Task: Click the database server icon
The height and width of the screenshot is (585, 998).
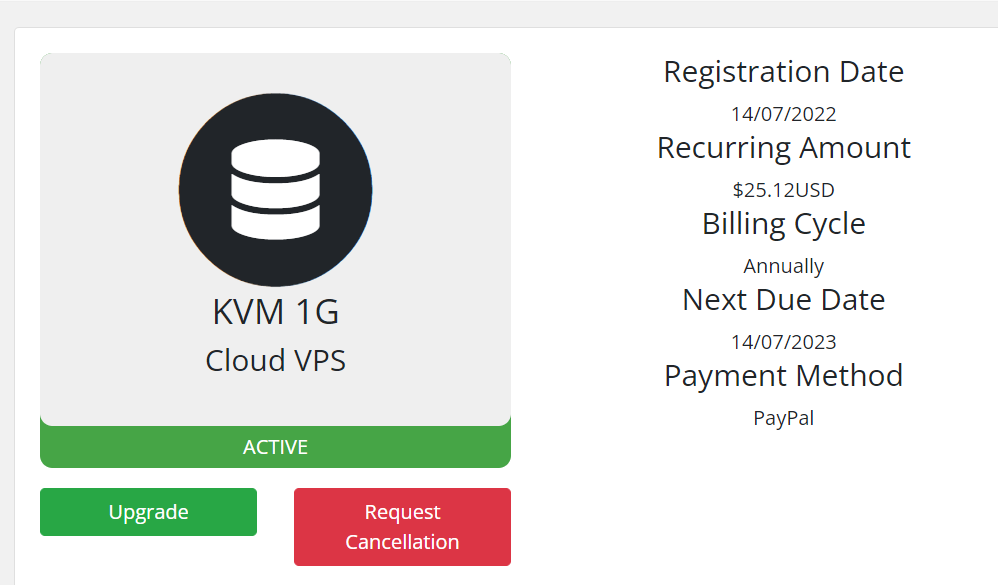Action: point(276,190)
